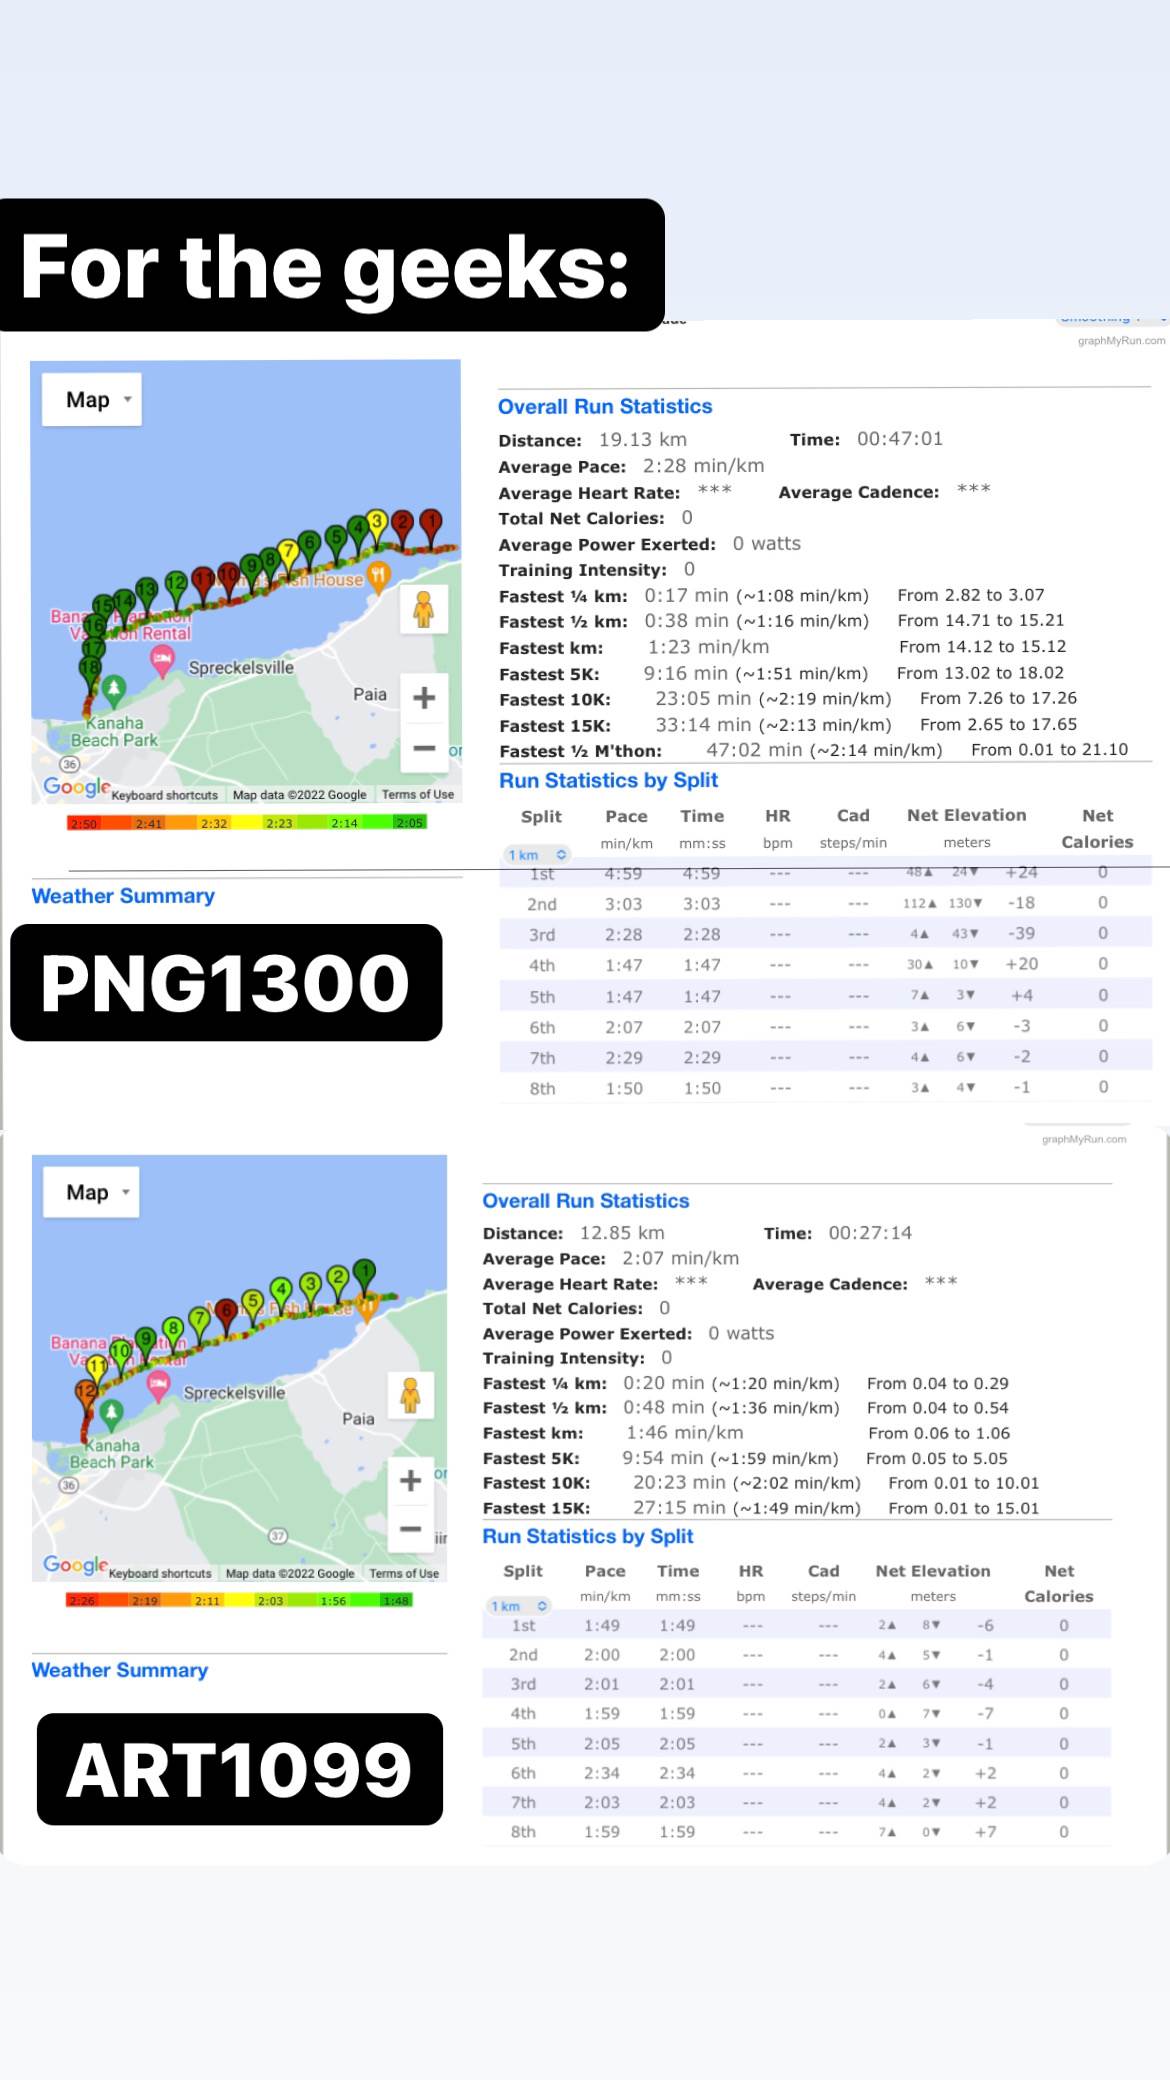Open Terms of Use on the PNG1300 map
Viewport: 1170px width, 2080px height.
click(418, 795)
